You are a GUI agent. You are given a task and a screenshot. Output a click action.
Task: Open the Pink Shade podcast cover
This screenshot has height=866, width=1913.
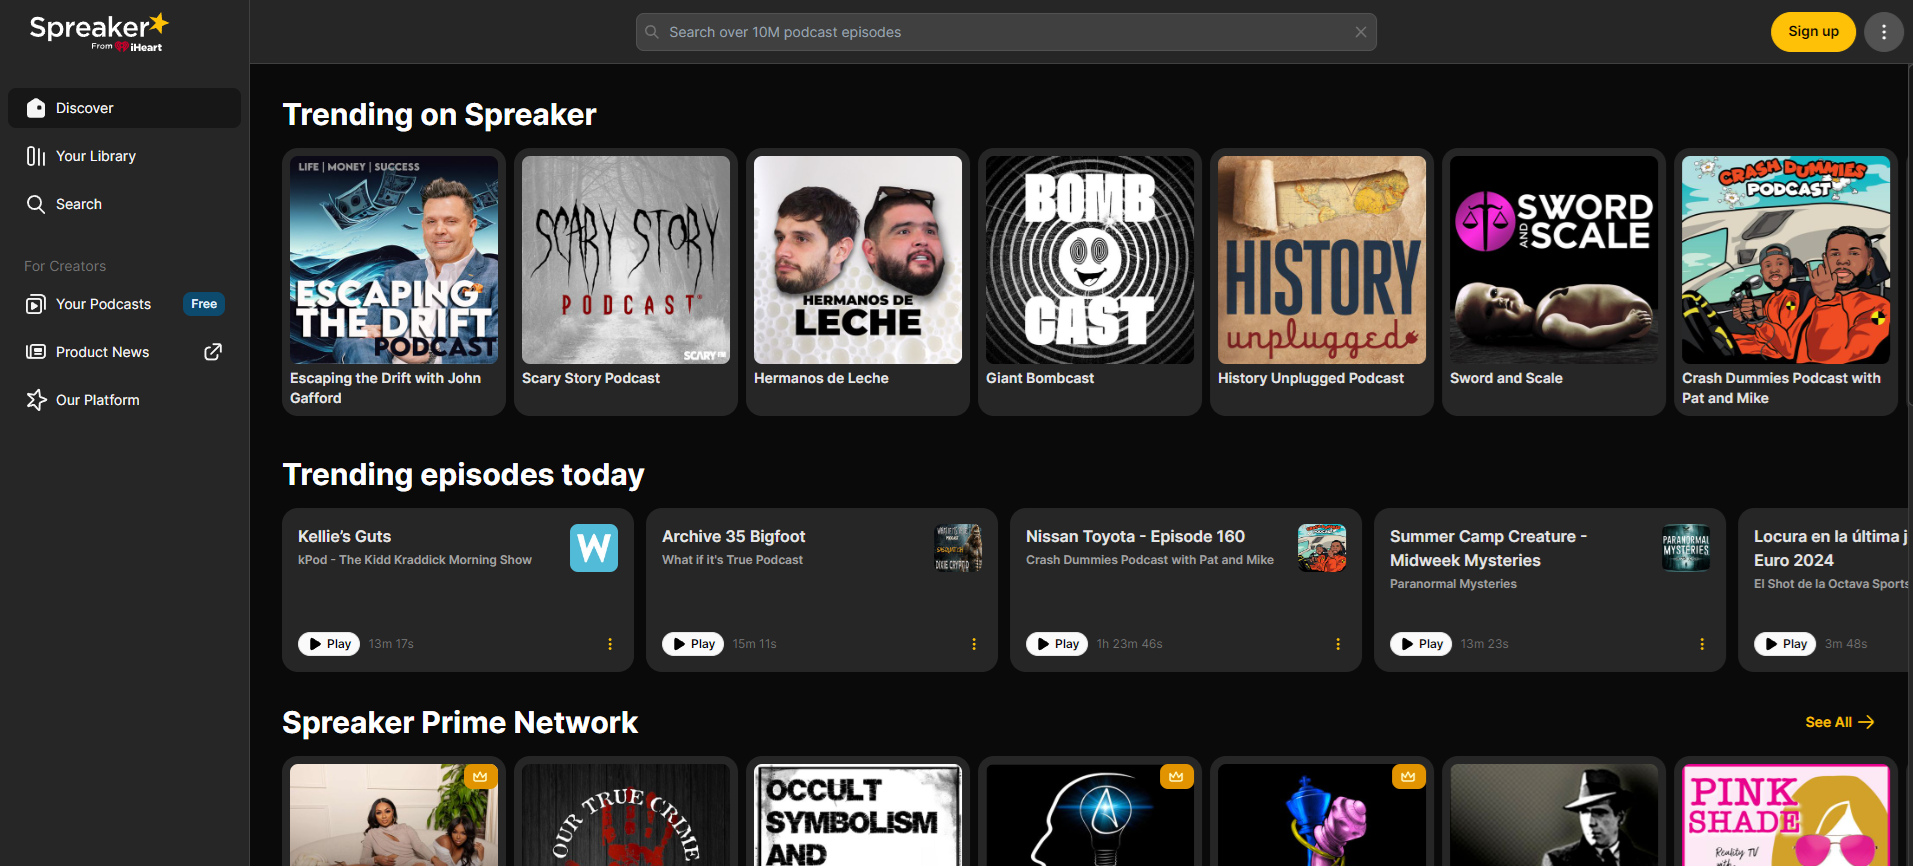1786,815
